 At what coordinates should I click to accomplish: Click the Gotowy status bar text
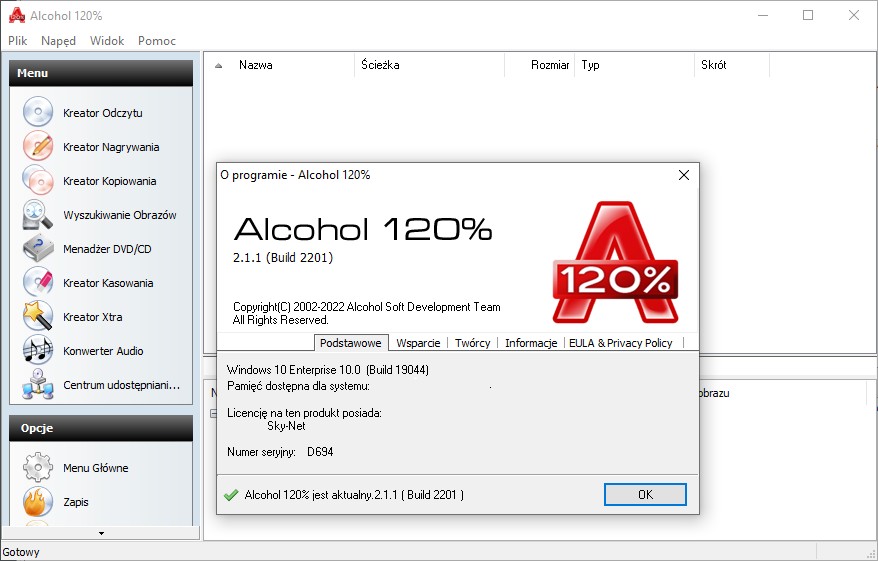[x=21, y=552]
